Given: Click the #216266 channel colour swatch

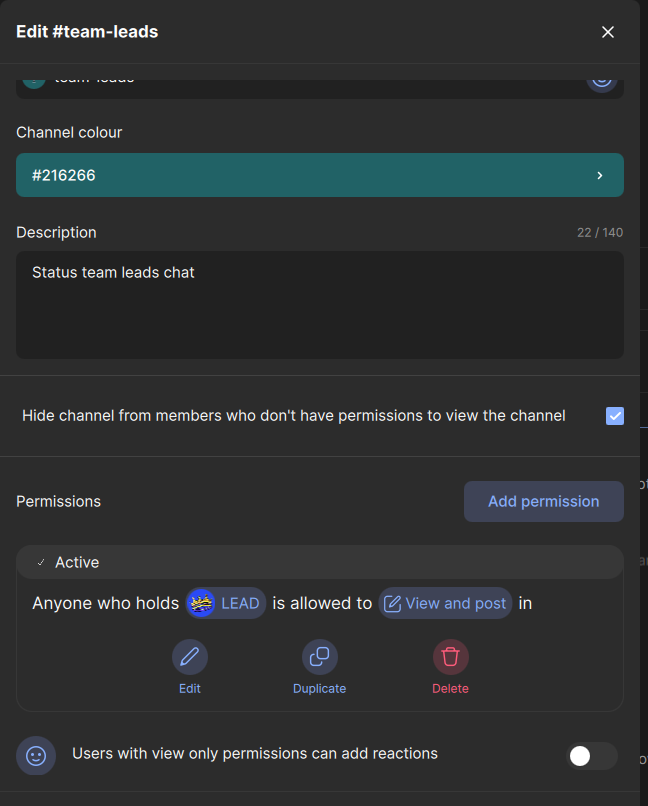Looking at the screenshot, I should tap(300, 175).
